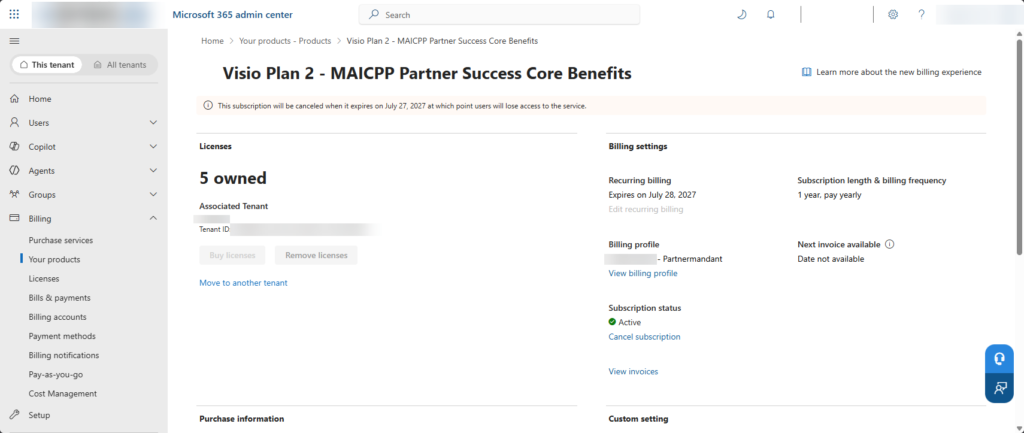Open the settings gear icon

point(893,14)
